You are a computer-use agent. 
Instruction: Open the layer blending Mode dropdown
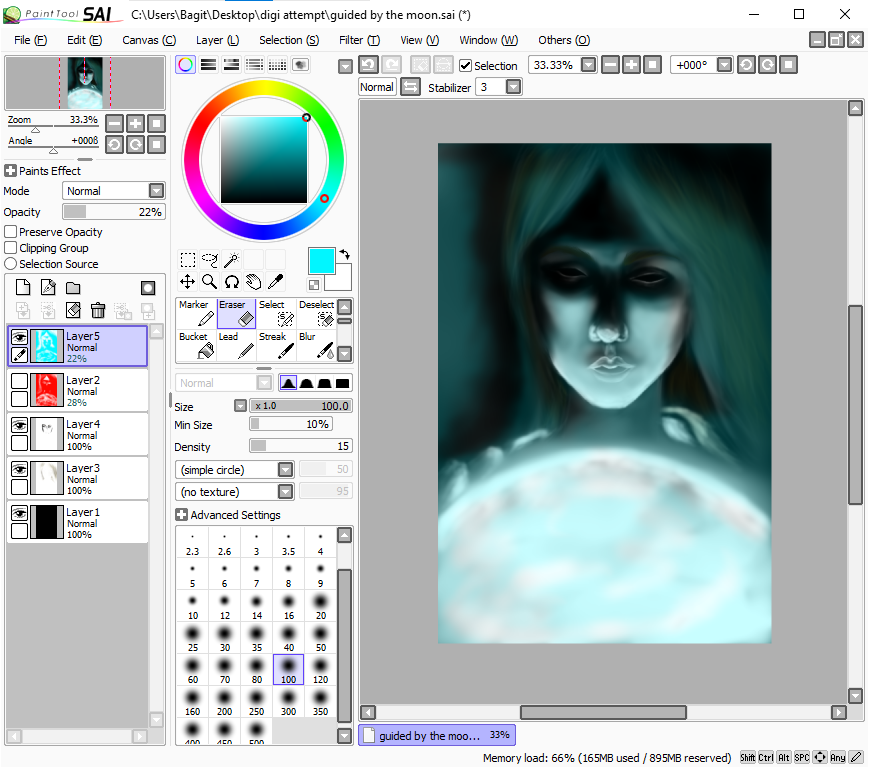pos(156,191)
